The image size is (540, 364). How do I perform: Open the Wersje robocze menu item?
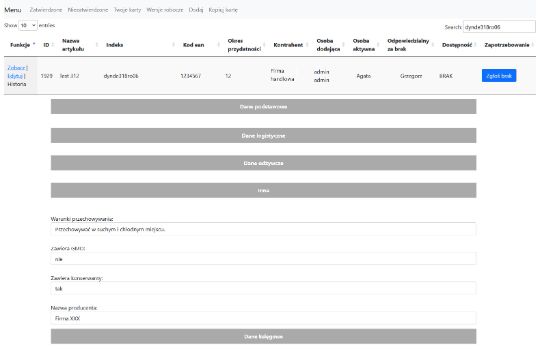pyautogui.click(x=165, y=10)
